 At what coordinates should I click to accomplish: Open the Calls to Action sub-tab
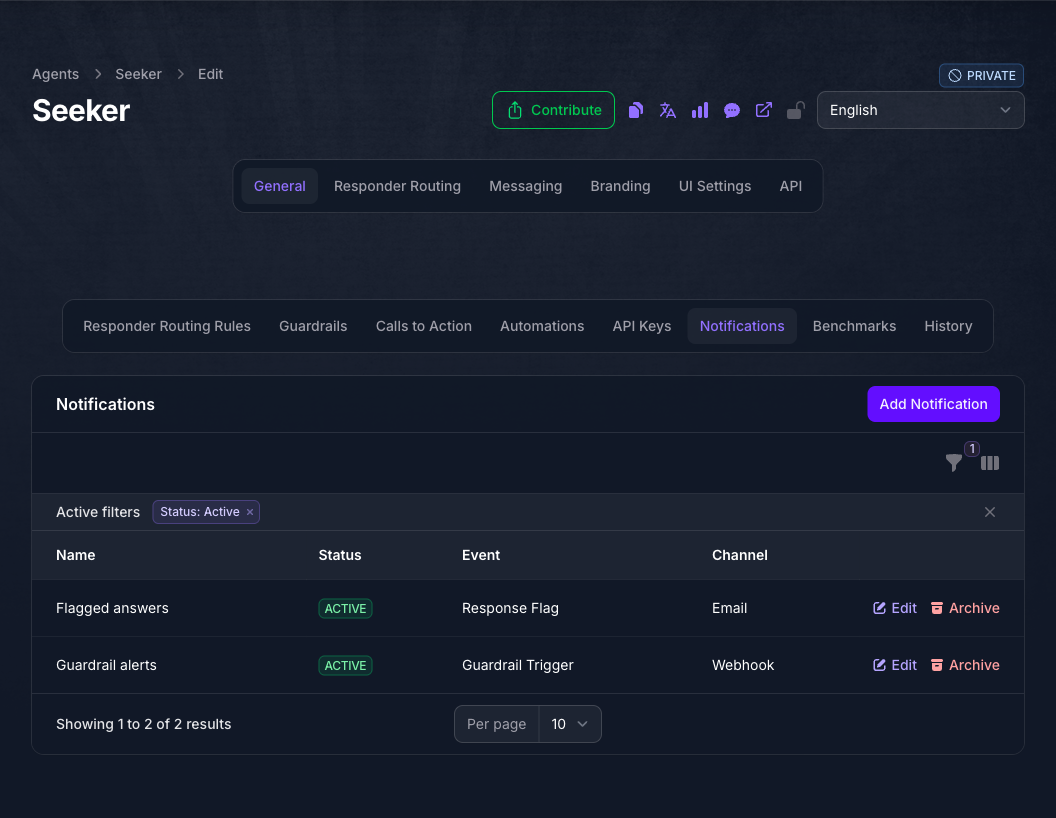[424, 327]
